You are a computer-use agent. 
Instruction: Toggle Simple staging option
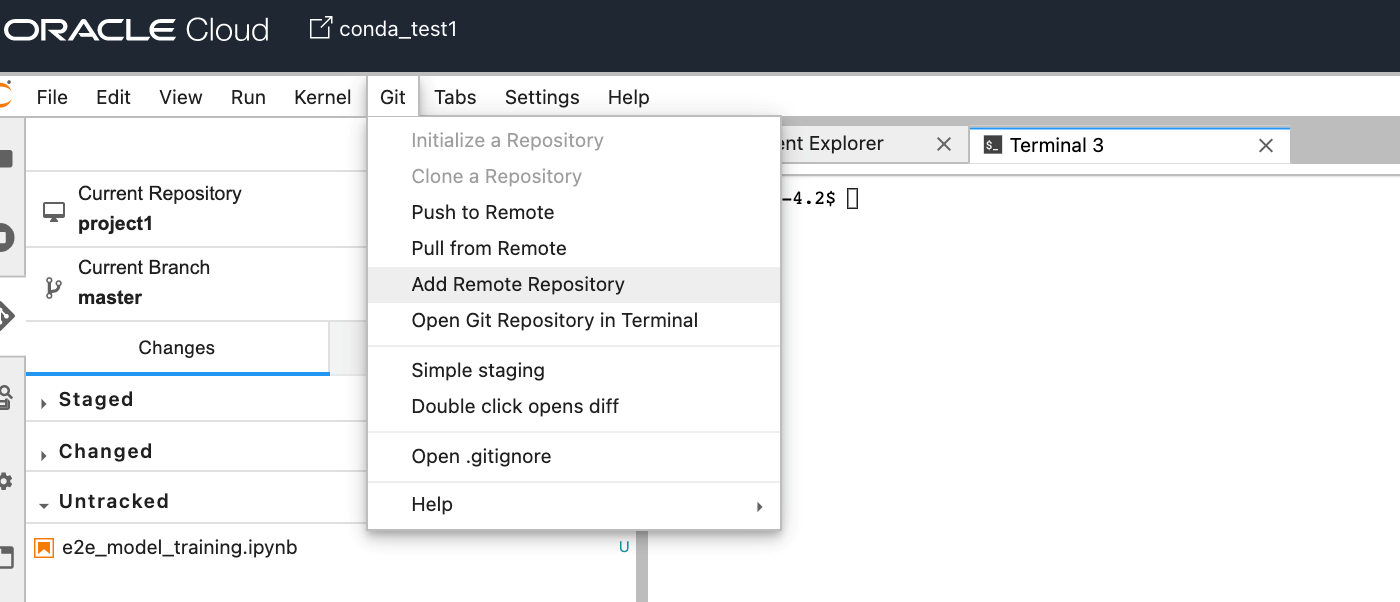pos(478,370)
